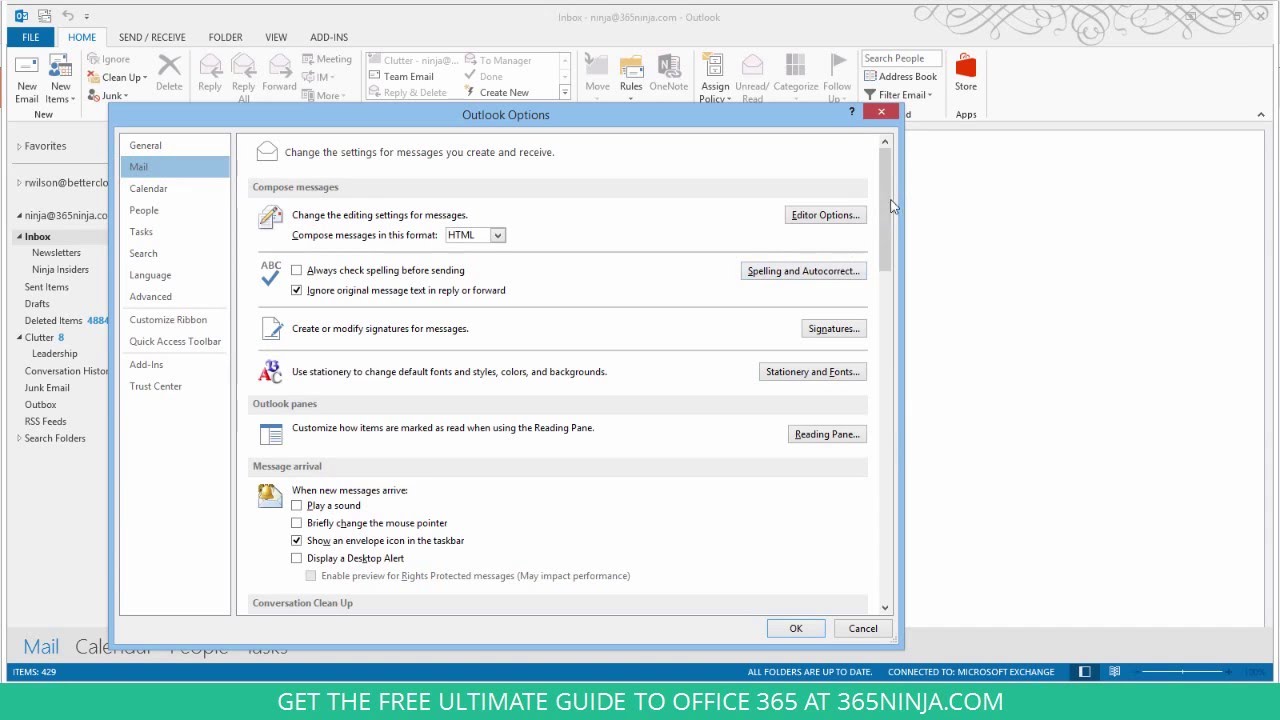
Task: Click Mail in the navigation bar
Action: (x=41, y=647)
